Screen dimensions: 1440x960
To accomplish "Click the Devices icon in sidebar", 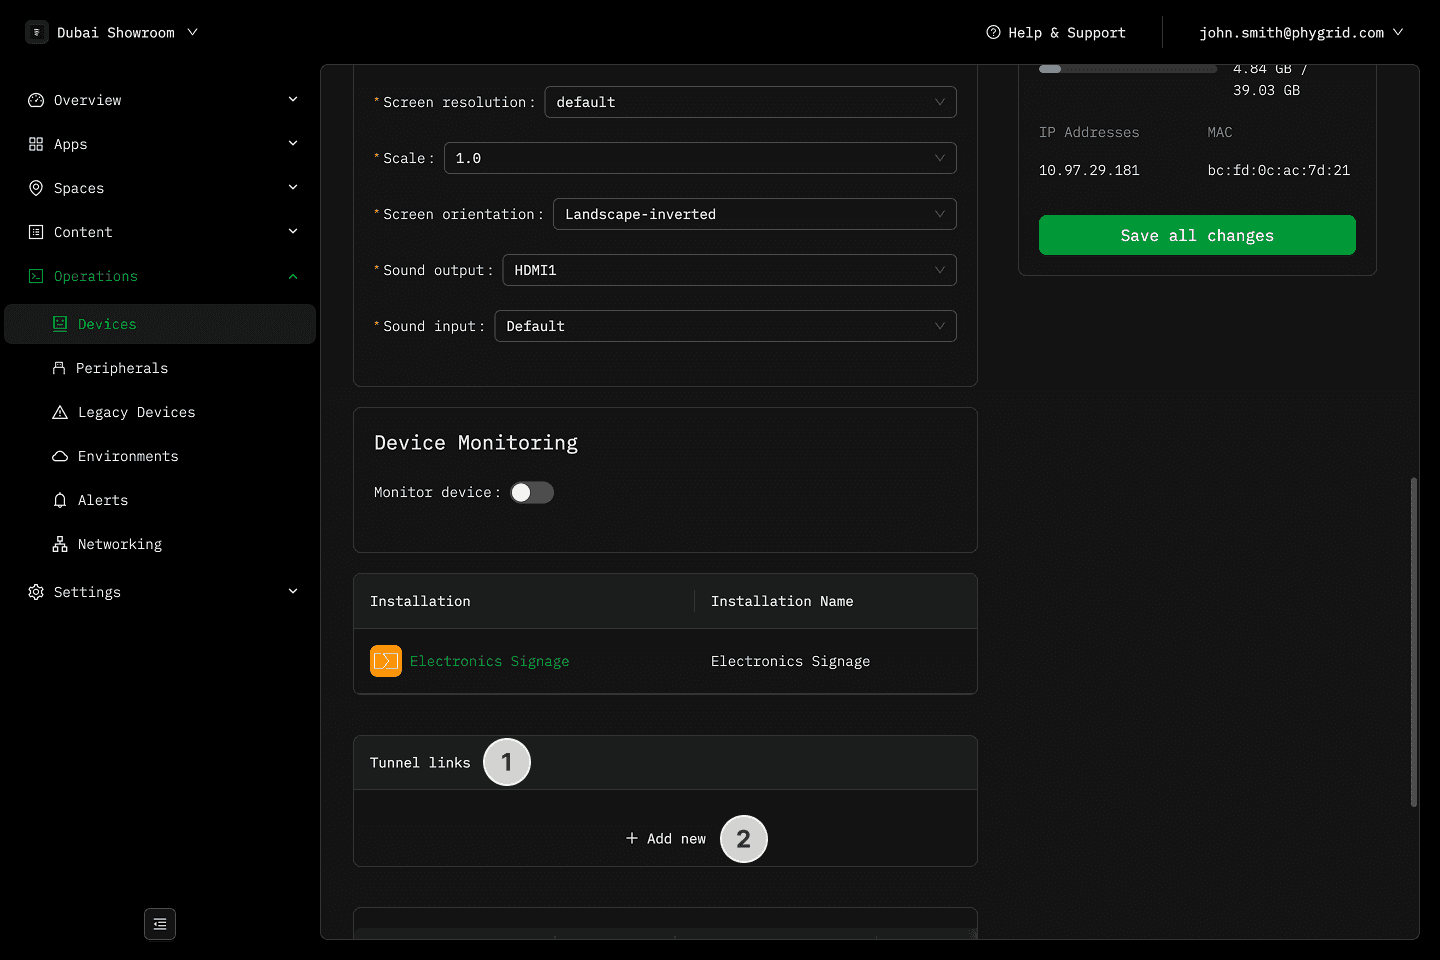I will pos(60,324).
